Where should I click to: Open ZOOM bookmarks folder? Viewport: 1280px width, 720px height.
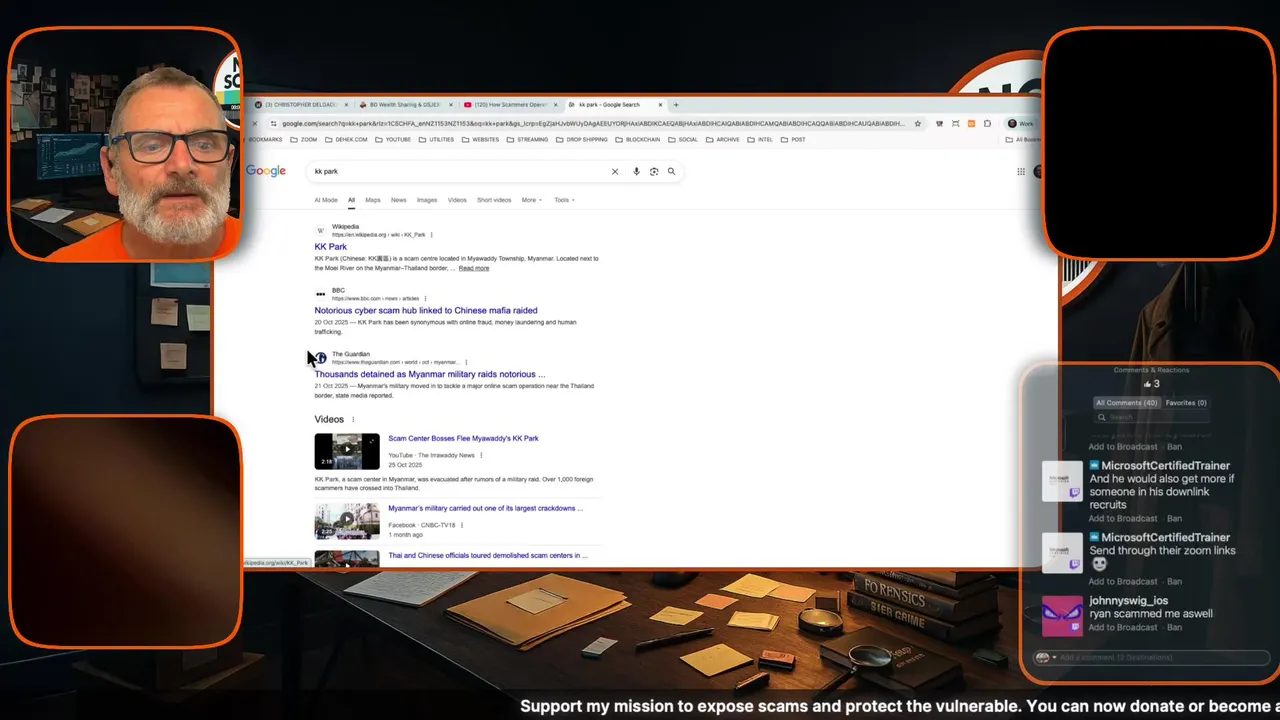[305, 140]
